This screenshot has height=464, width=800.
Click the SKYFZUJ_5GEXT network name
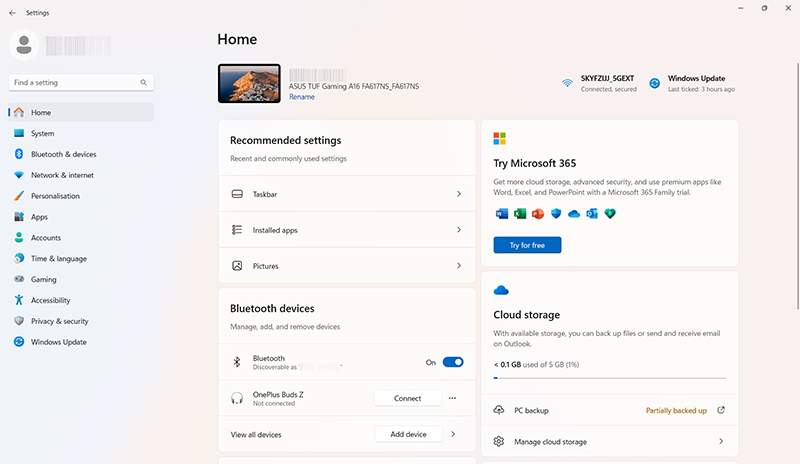click(607, 78)
